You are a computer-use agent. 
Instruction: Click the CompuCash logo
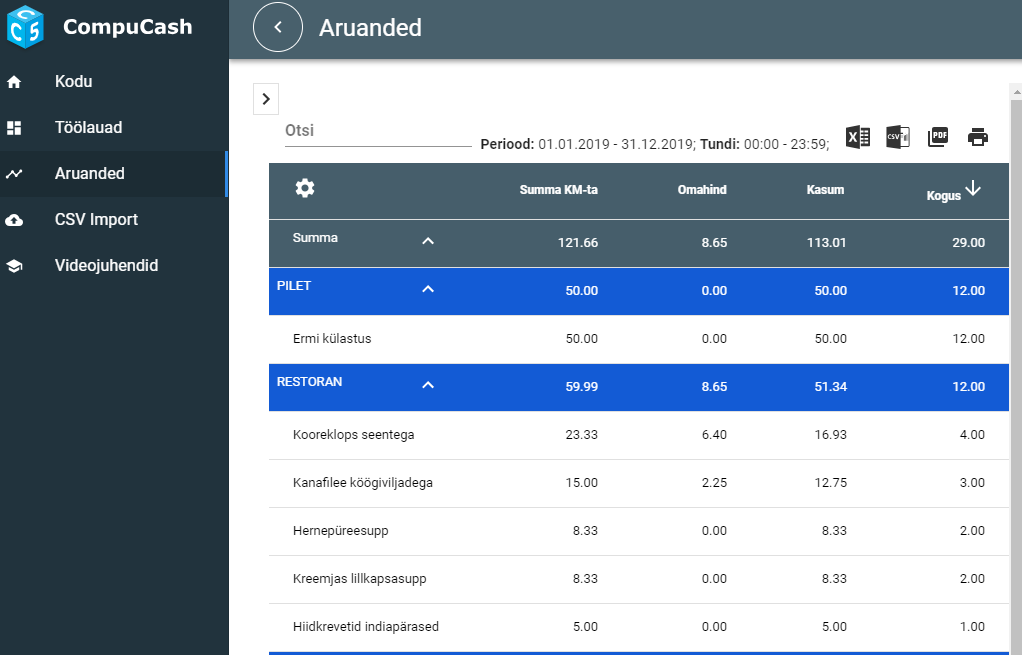25,27
